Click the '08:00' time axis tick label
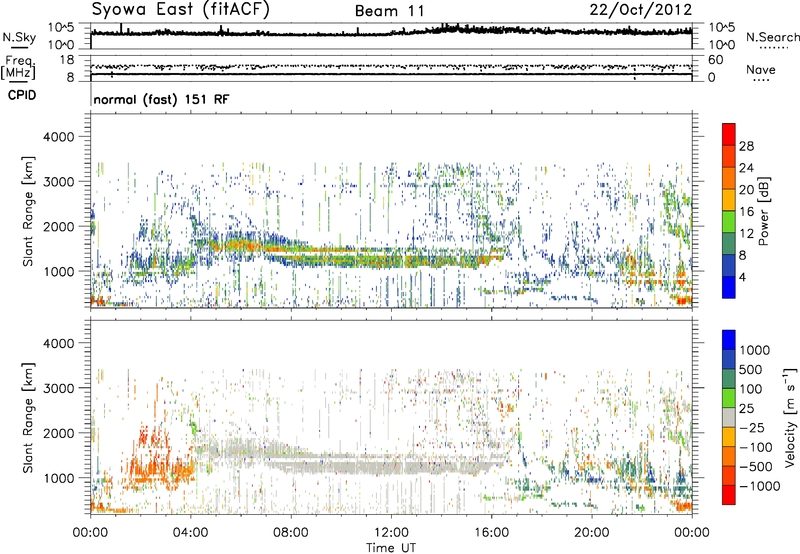 pyautogui.click(x=291, y=533)
